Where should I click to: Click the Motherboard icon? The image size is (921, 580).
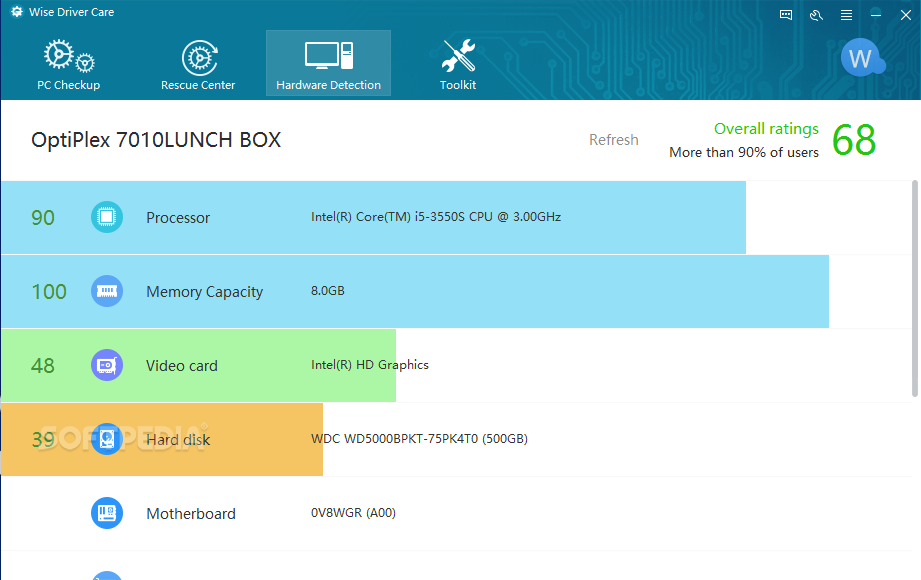pos(107,513)
